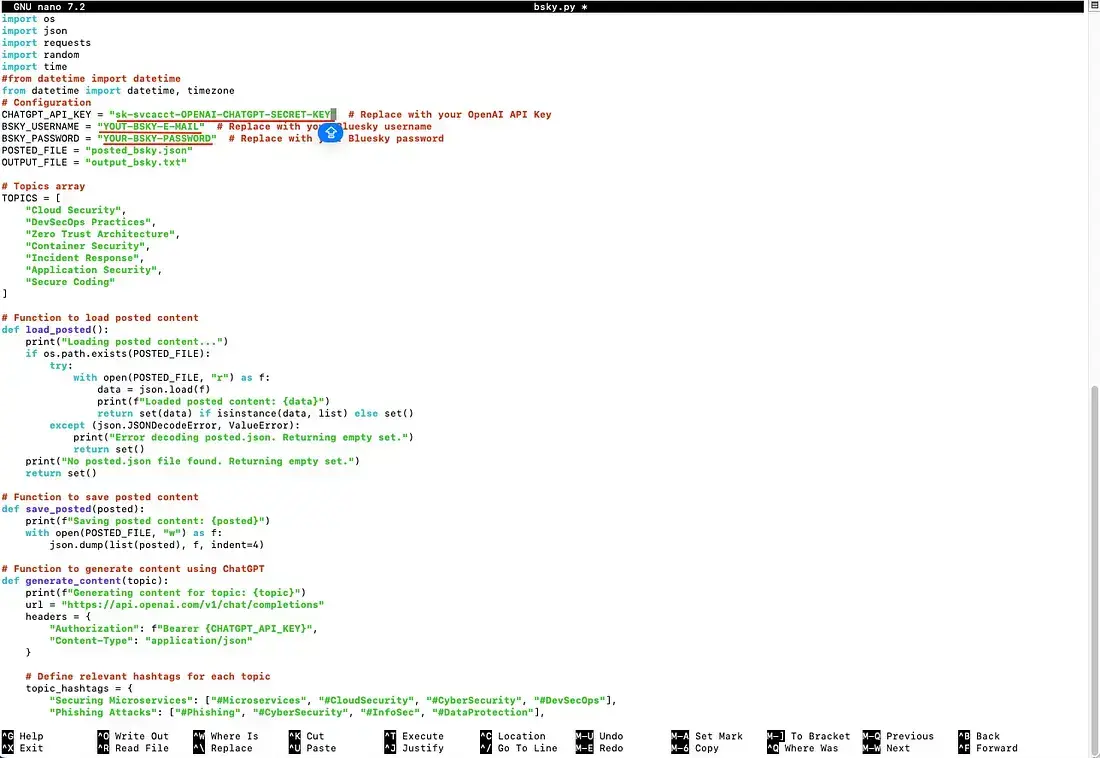Choose the ^\ Replace command
Screen dimensions: 1100x758
point(223,748)
